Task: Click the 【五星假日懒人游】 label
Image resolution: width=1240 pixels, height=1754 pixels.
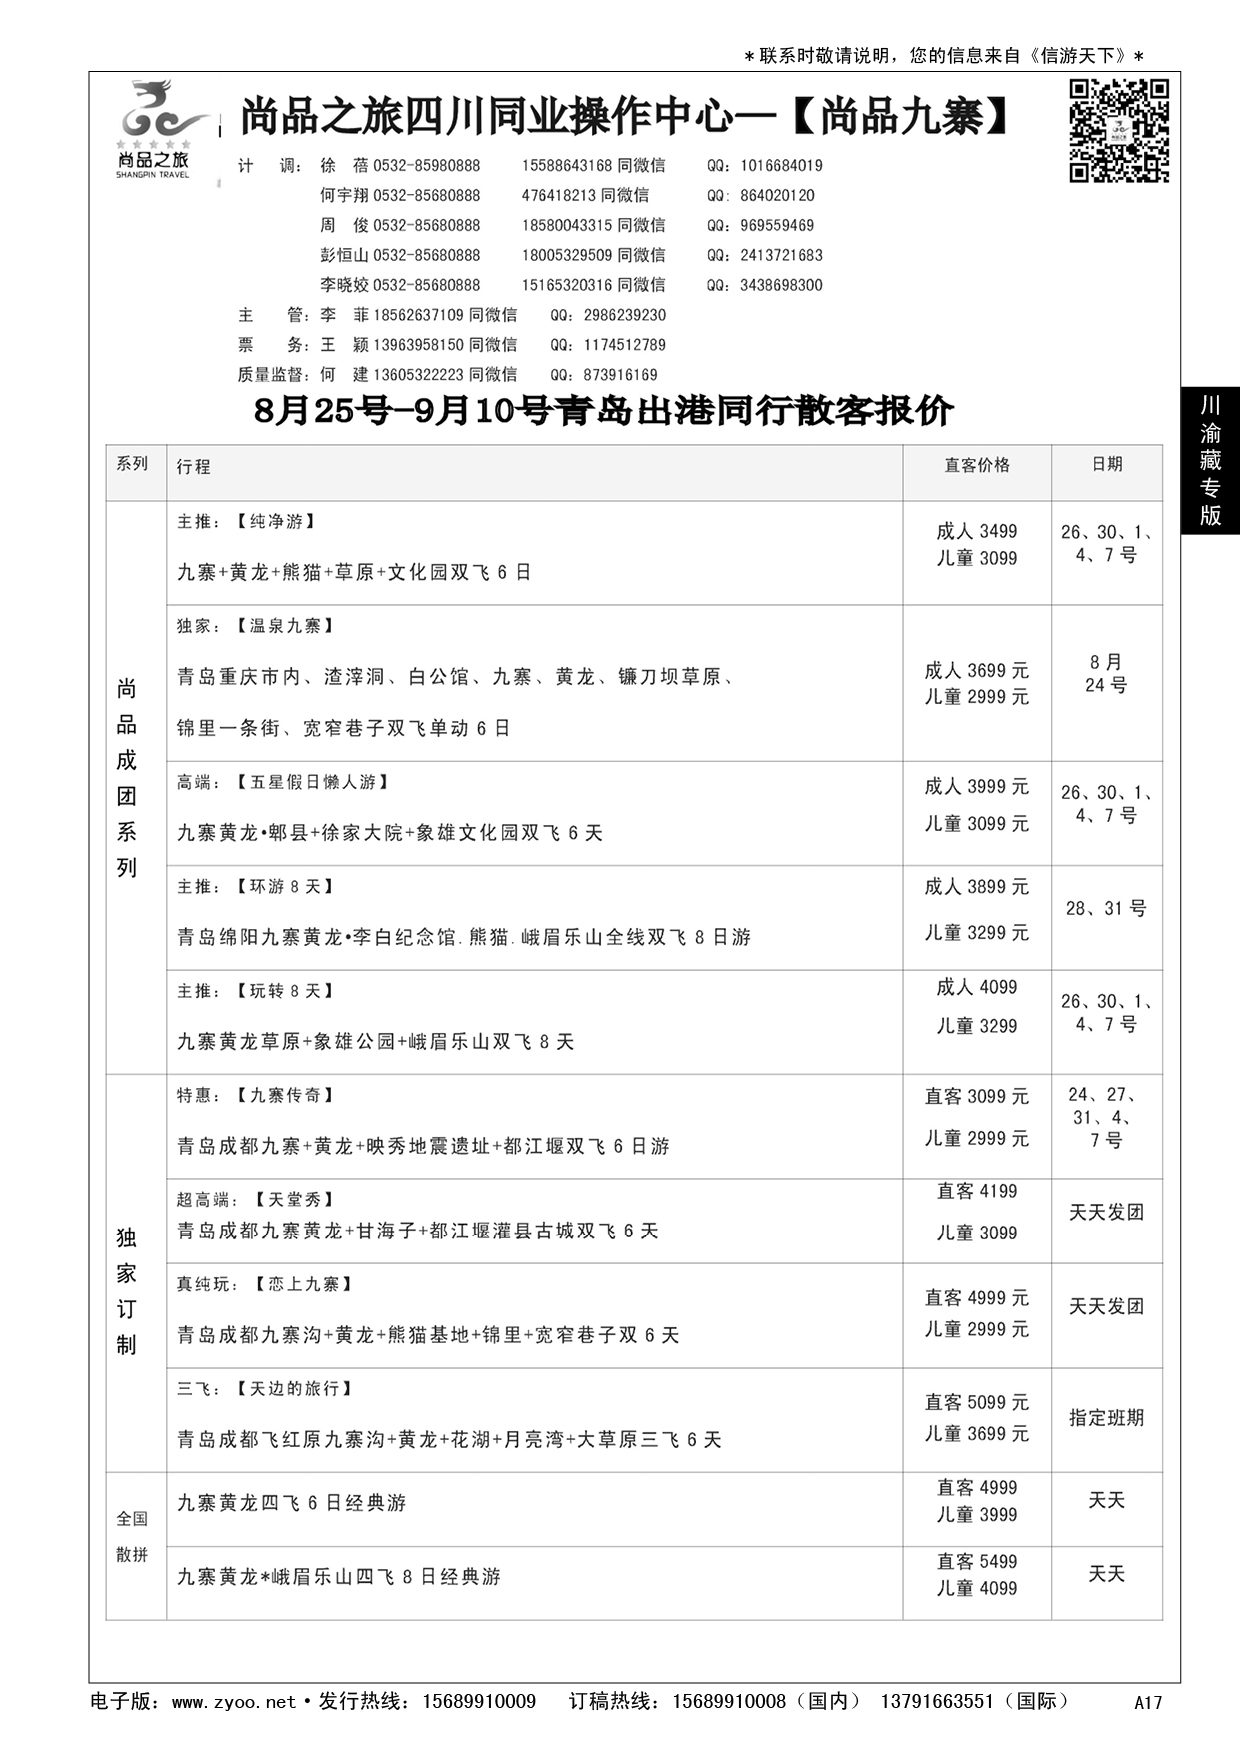Action: (311, 782)
